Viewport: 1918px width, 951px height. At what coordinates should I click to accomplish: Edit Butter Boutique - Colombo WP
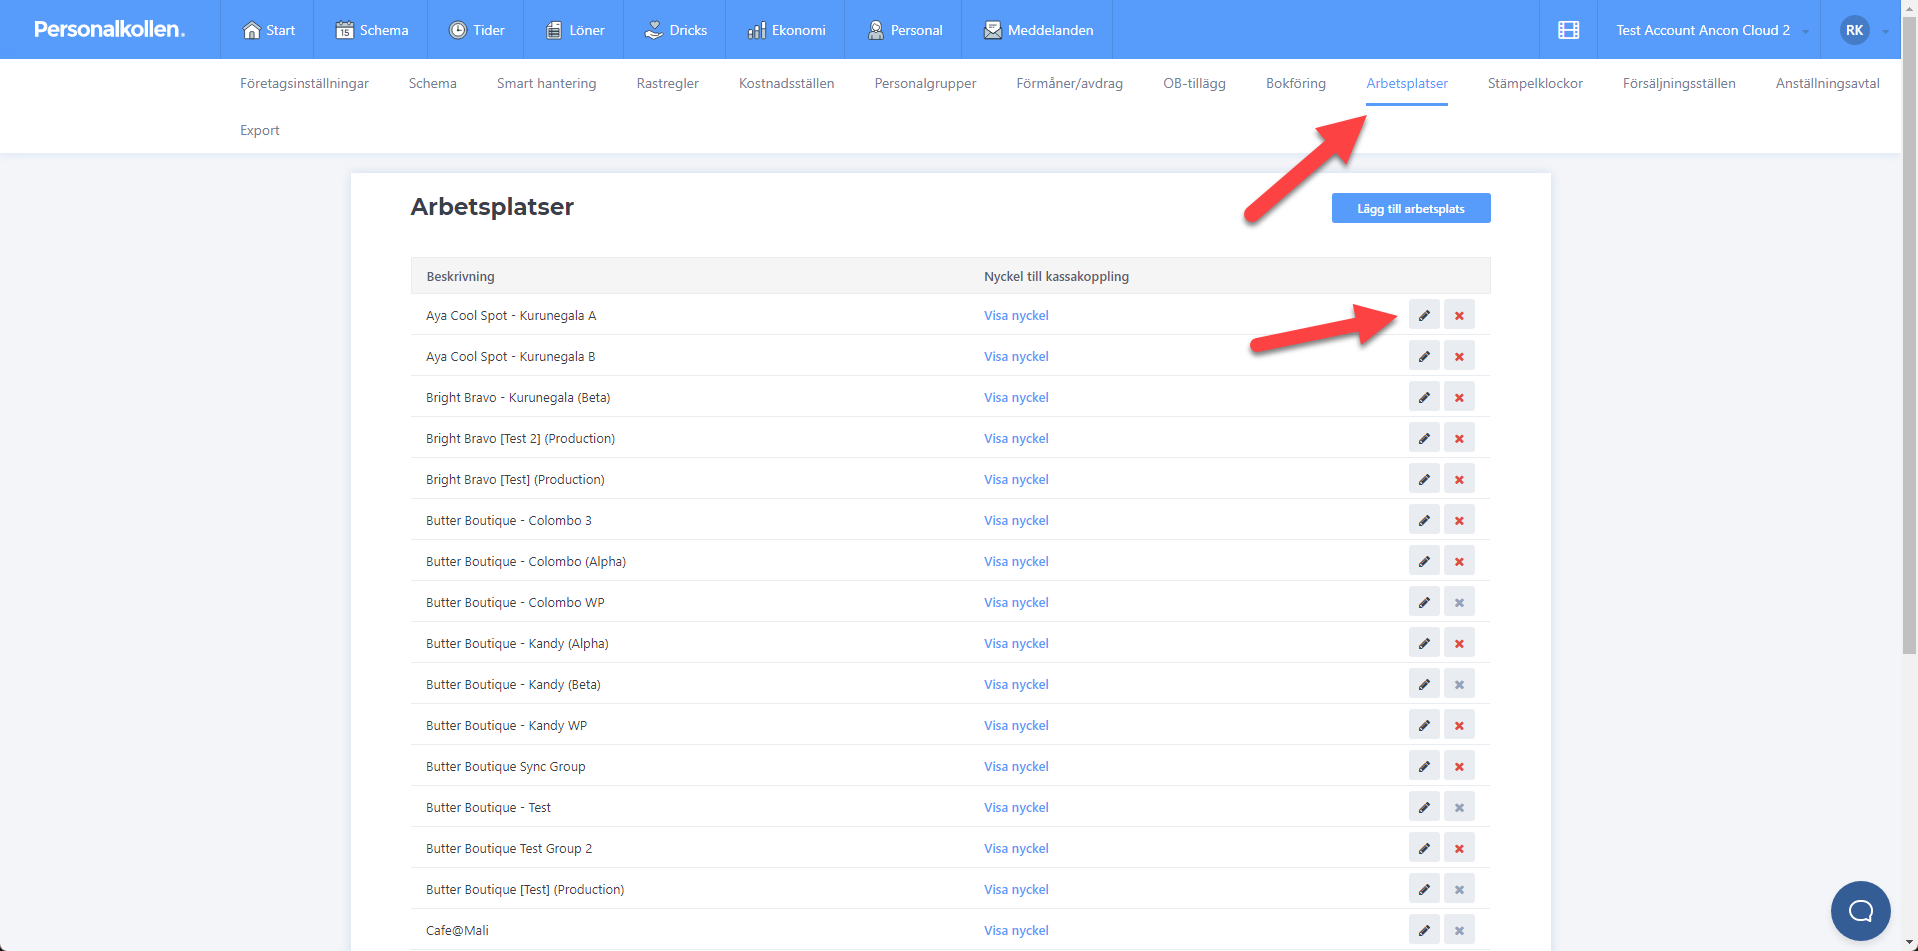(x=1424, y=602)
